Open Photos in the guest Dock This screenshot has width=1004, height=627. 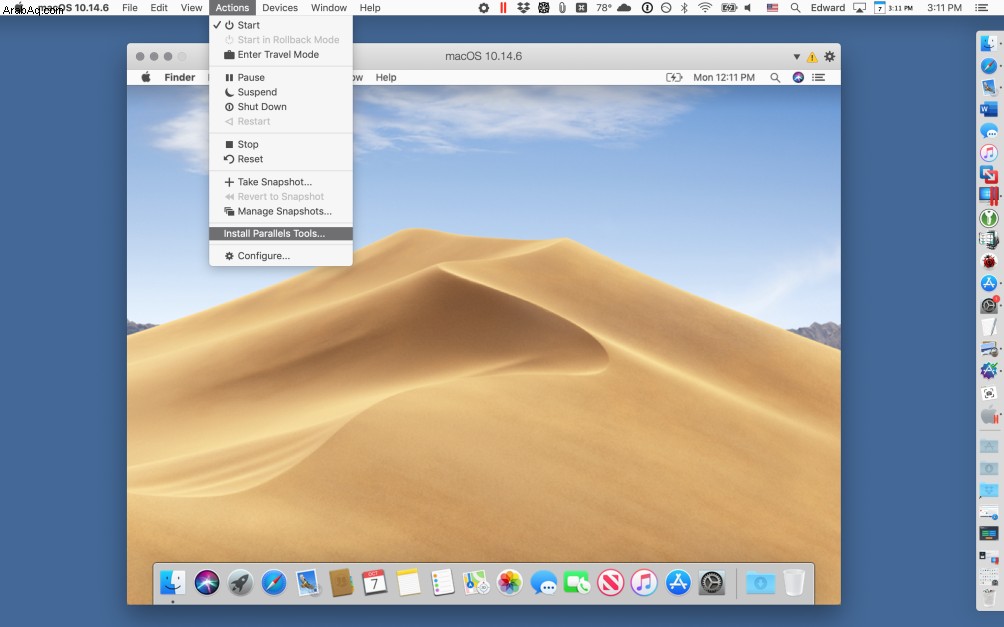pyautogui.click(x=510, y=583)
